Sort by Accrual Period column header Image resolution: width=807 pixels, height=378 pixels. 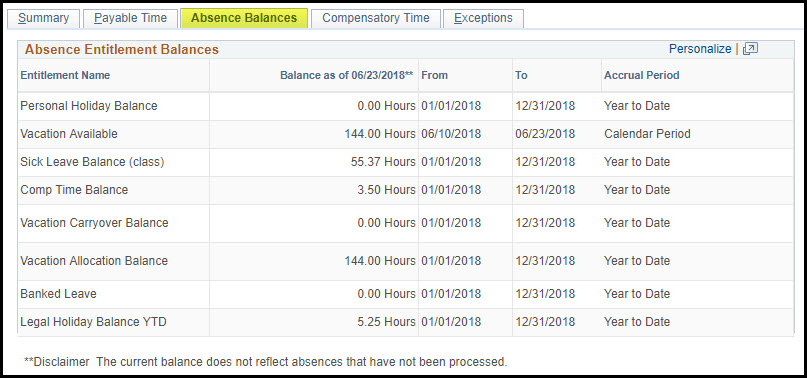pos(642,75)
